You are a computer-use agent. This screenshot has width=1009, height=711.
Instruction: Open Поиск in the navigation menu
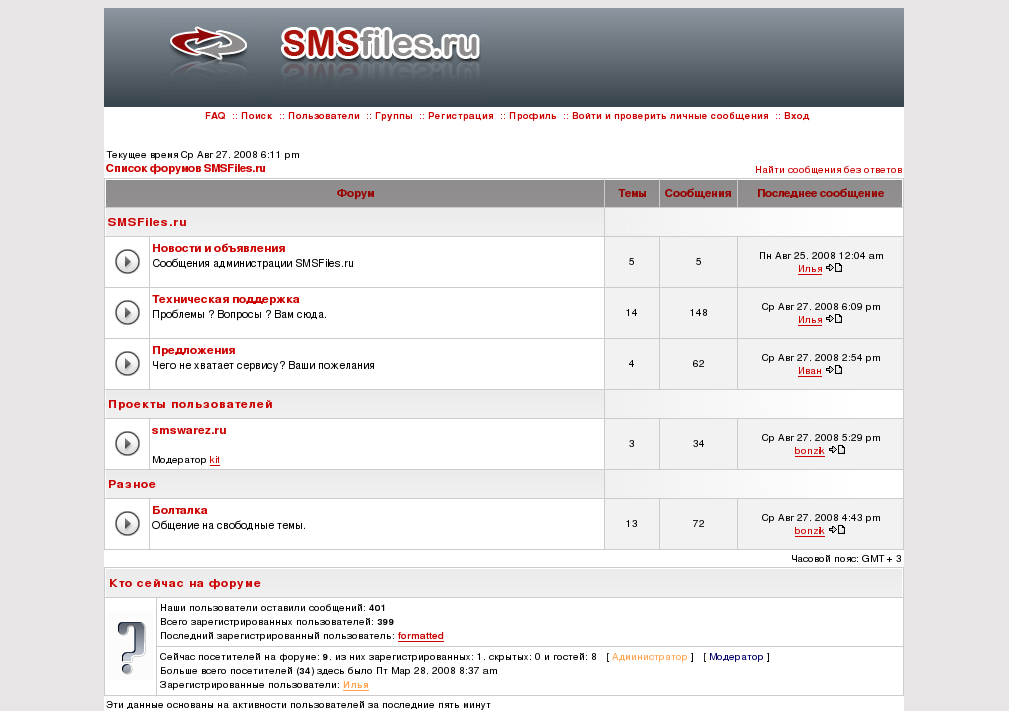tap(257, 116)
